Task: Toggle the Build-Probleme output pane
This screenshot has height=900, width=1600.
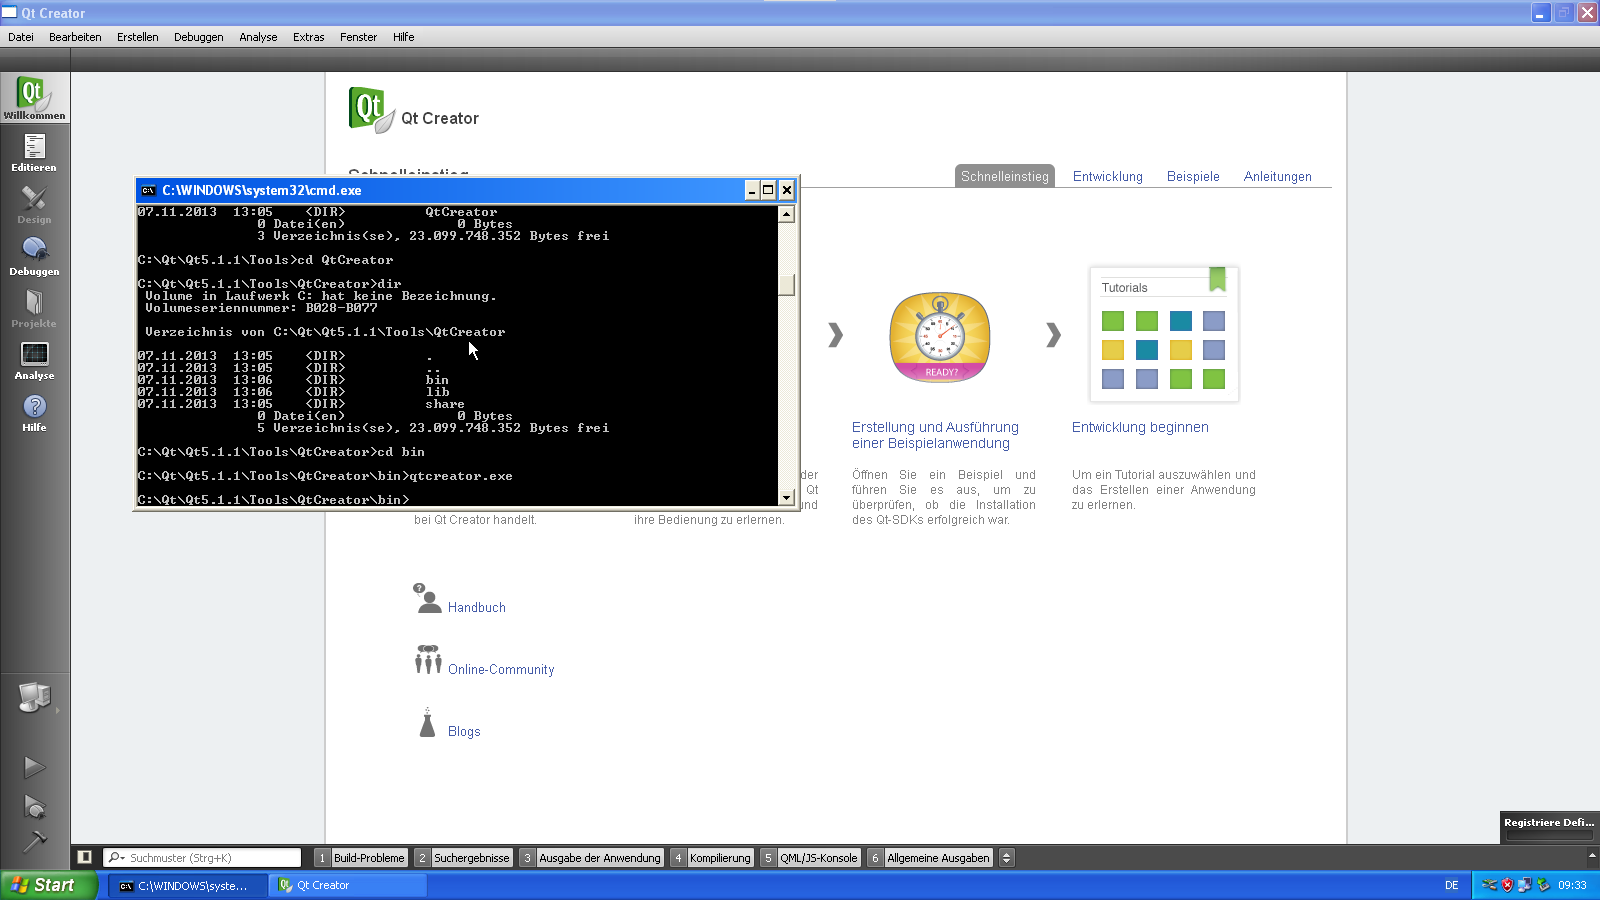Action: click(x=360, y=858)
